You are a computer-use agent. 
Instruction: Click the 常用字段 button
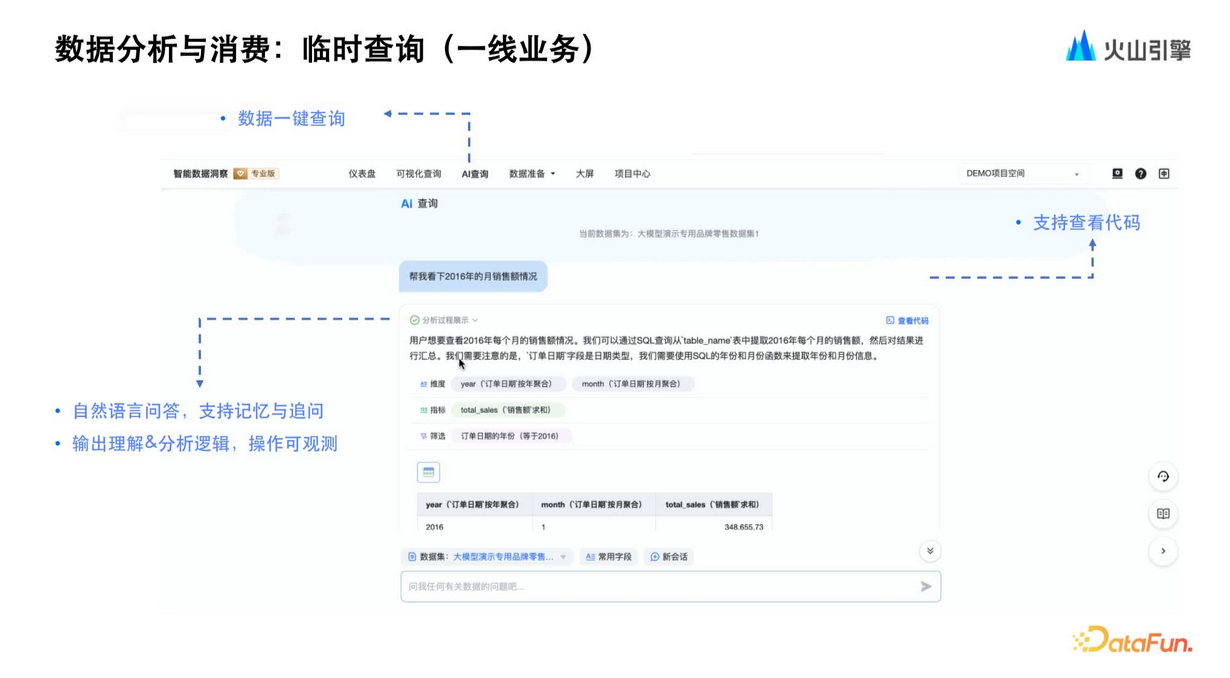pos(608,557)
